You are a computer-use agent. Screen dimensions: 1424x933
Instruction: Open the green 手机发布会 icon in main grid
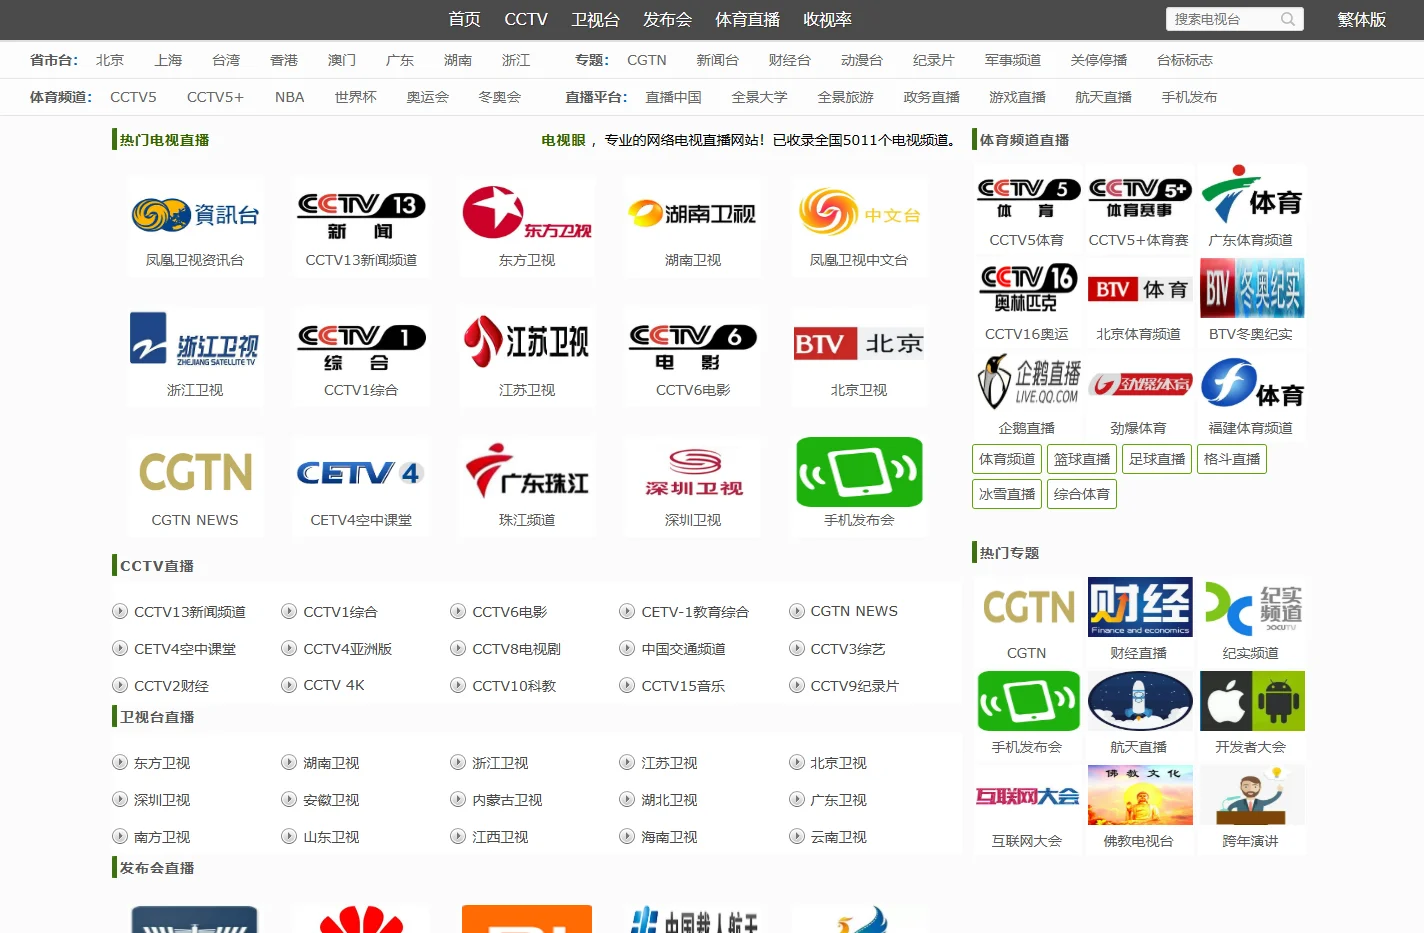tap(859, 472)
